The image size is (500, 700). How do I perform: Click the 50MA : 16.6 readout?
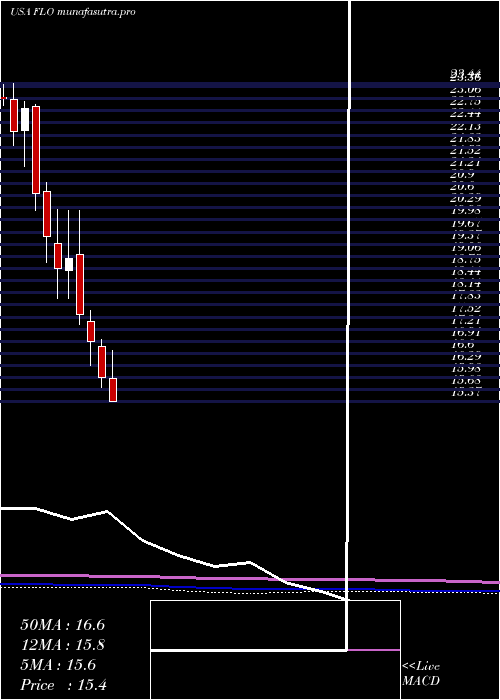tap(62, 625)
